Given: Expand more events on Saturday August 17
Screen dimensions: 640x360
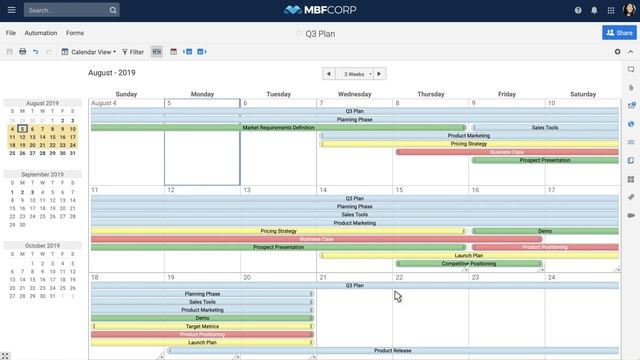Looking at the screenshot, I should 618,269.
